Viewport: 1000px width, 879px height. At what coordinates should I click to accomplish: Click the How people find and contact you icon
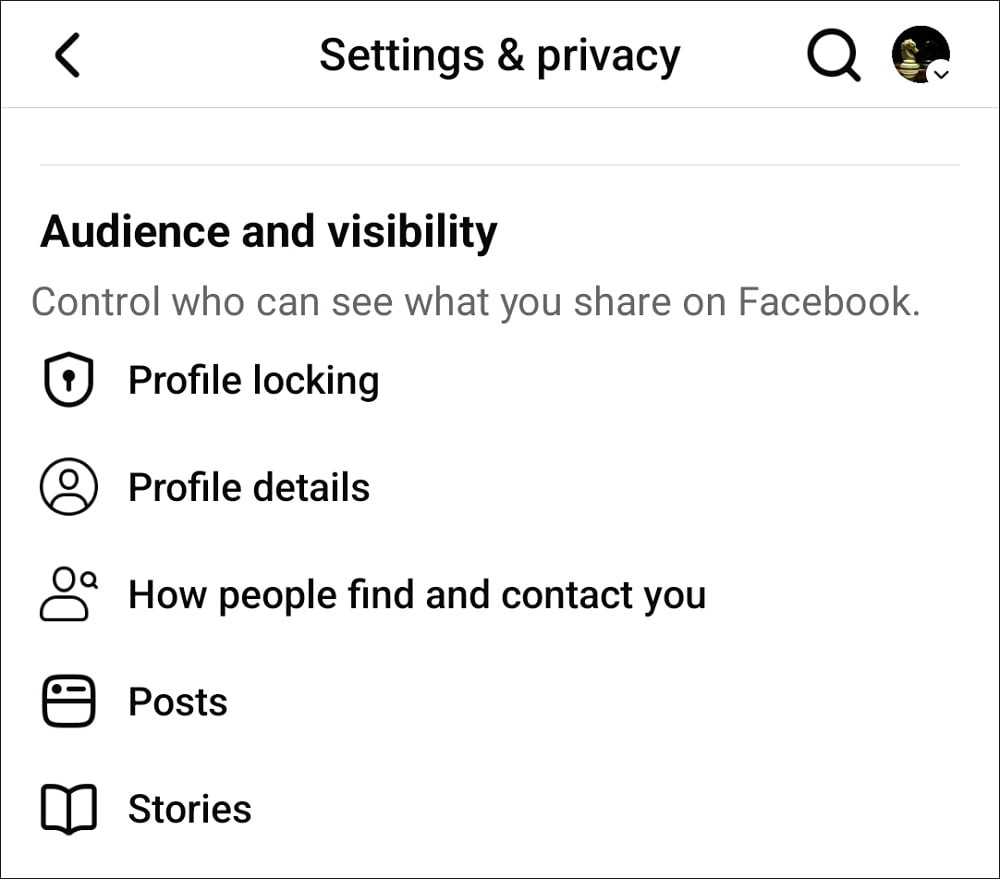68,594
